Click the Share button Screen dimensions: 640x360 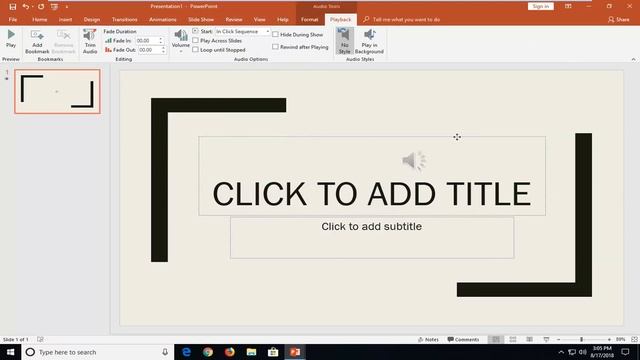[x=619, y=19]
